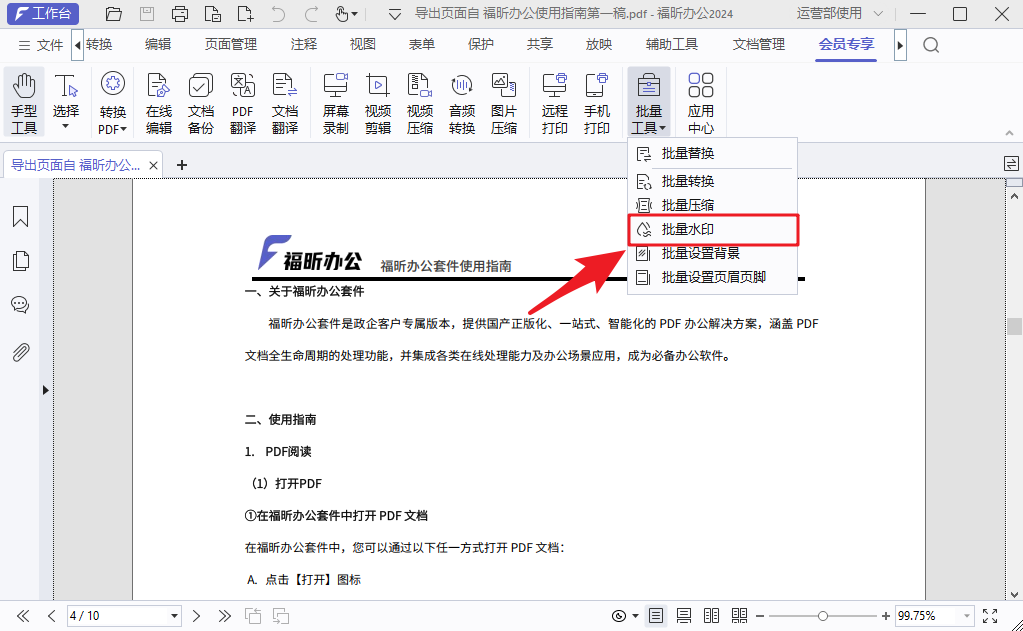Open the bookmarks panel in left sidebar
Screen dimensions: 1023x631
tap(20, 216)
